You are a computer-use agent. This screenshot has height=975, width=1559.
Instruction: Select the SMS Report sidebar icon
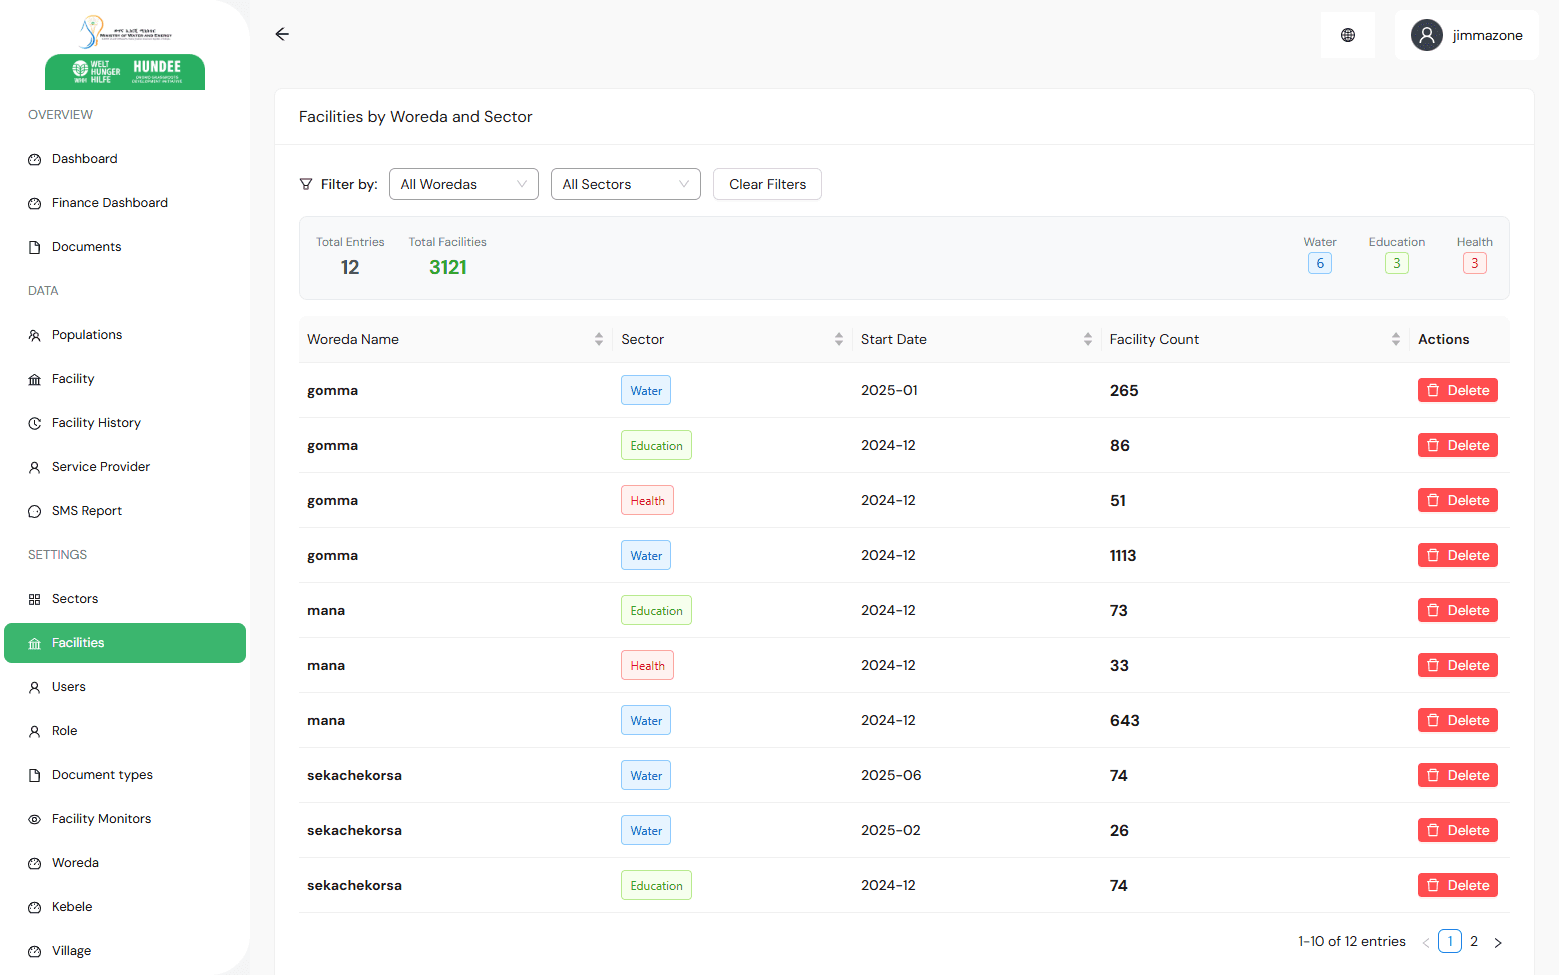(x=33, y=510)
